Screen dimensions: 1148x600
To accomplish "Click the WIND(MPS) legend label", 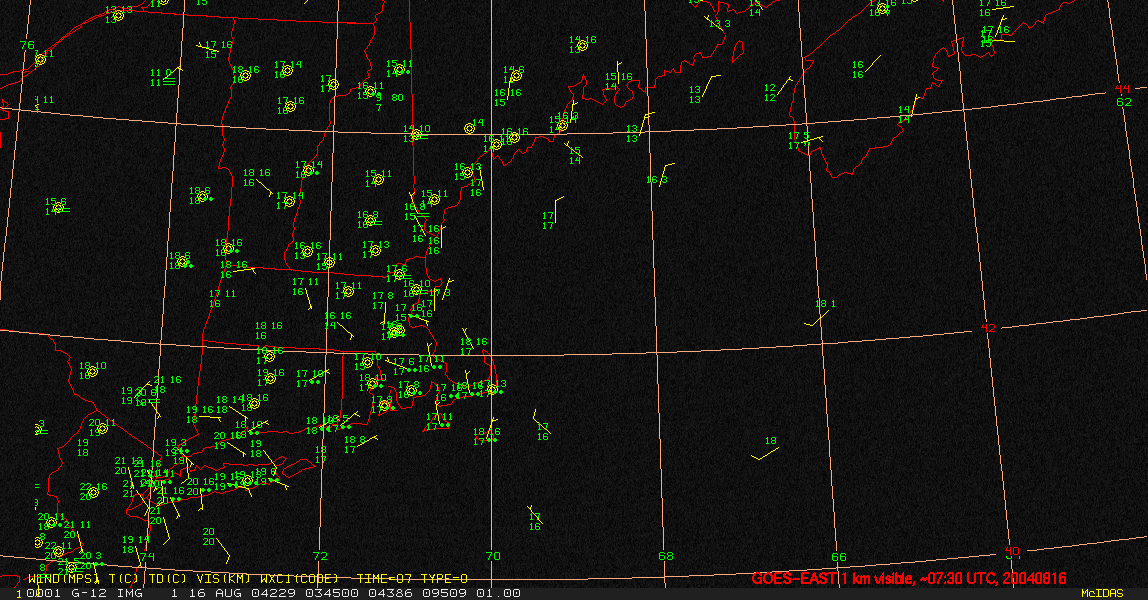I will click(x=64, y=579).
